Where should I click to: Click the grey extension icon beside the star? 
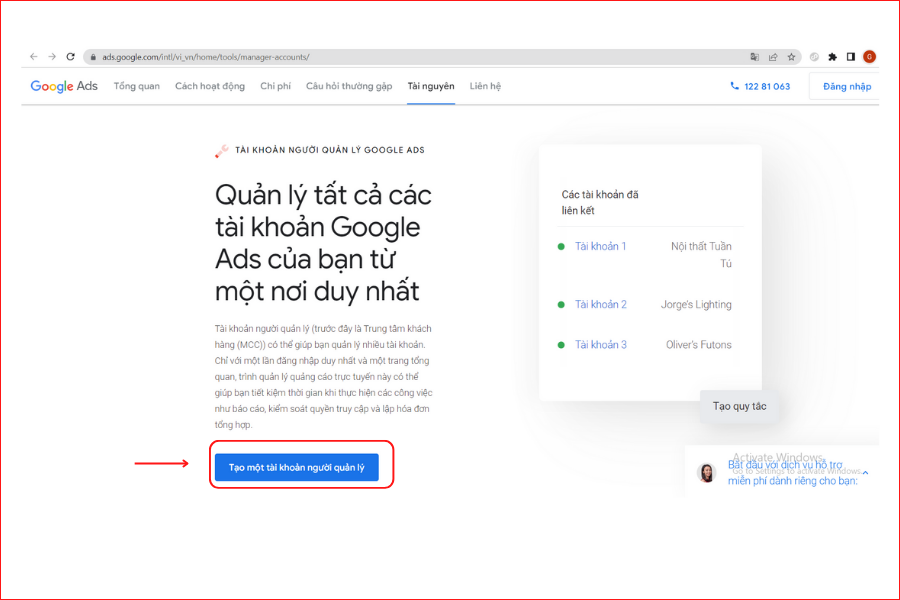[814, 57]
